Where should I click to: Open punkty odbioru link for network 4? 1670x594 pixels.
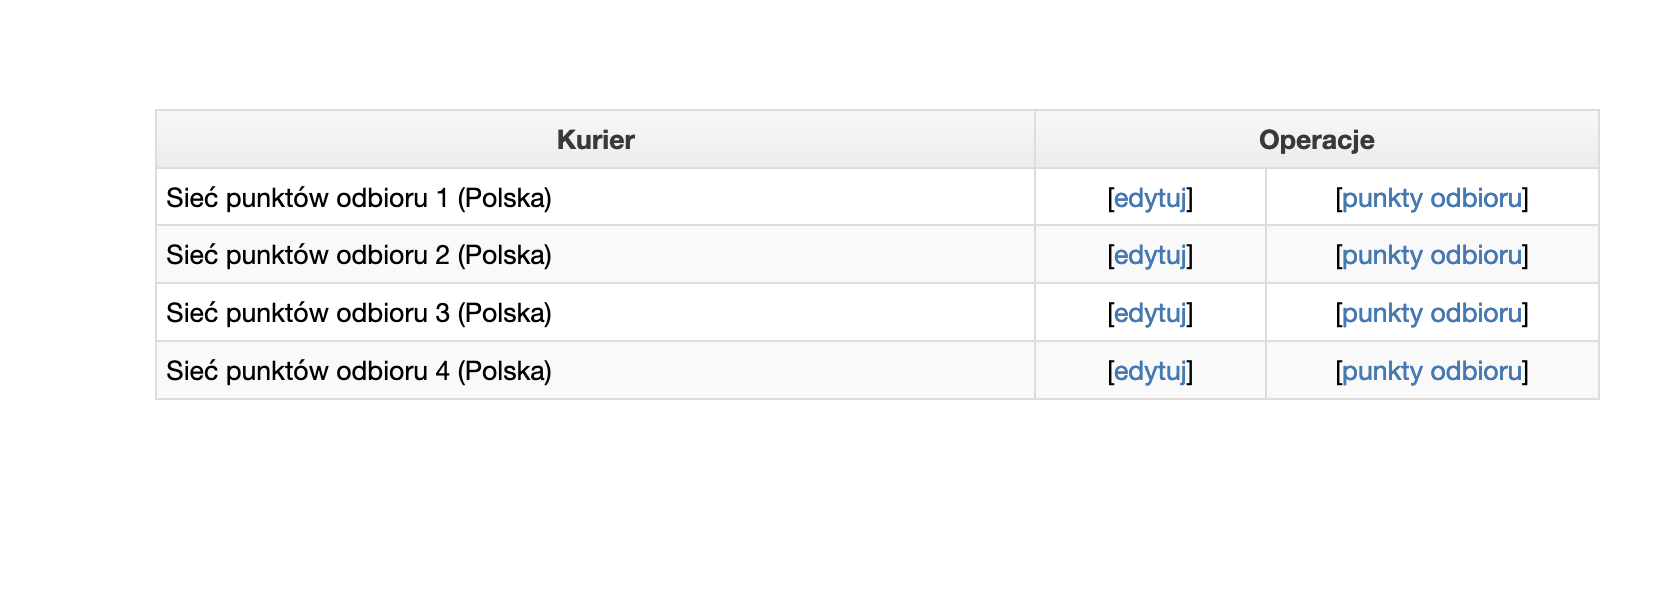click(x=1432, y=371)
